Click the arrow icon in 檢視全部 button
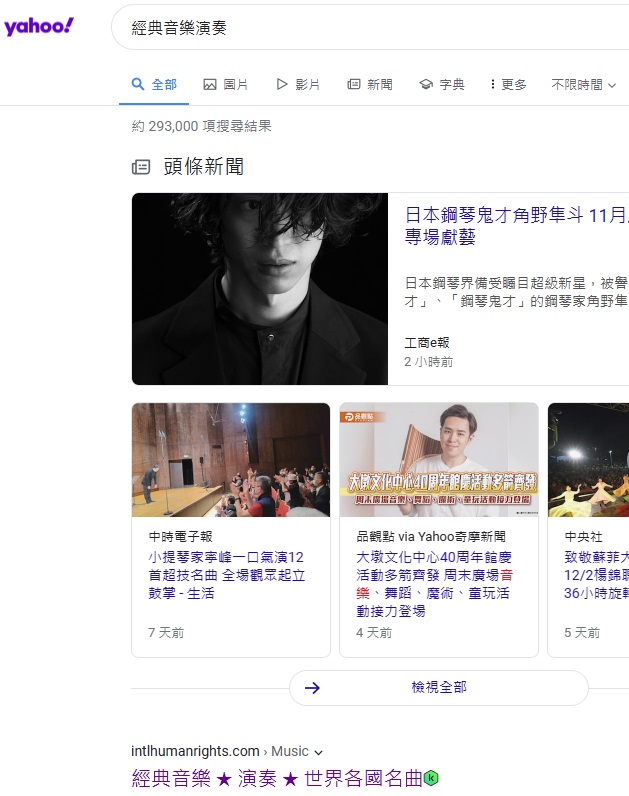 tap(312, 687)
